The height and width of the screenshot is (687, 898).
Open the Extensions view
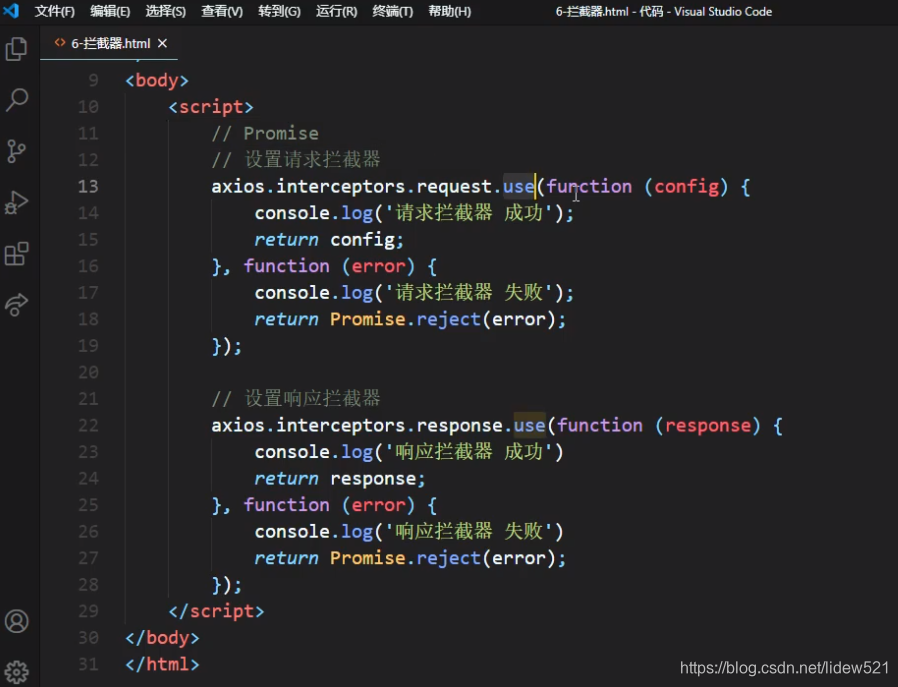pos(16,254)
